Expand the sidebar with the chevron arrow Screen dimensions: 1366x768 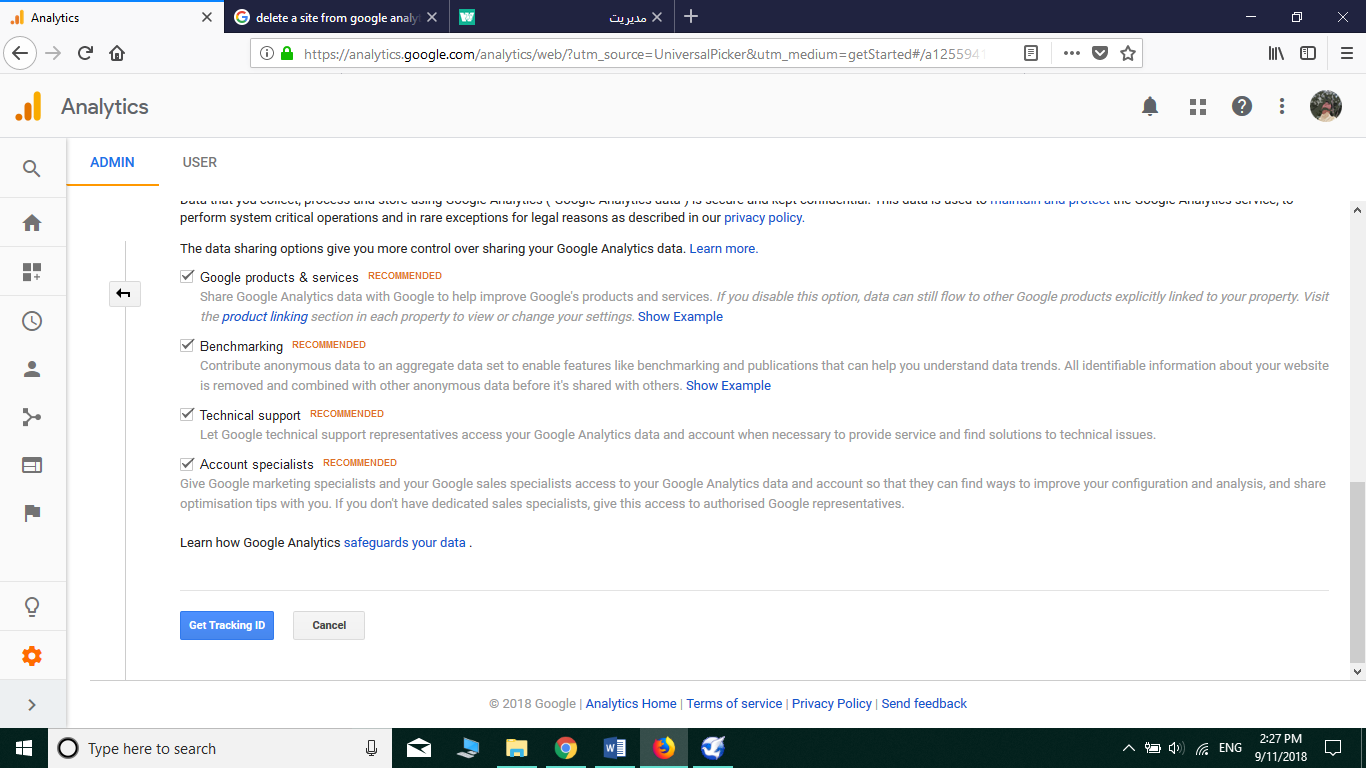32,705
